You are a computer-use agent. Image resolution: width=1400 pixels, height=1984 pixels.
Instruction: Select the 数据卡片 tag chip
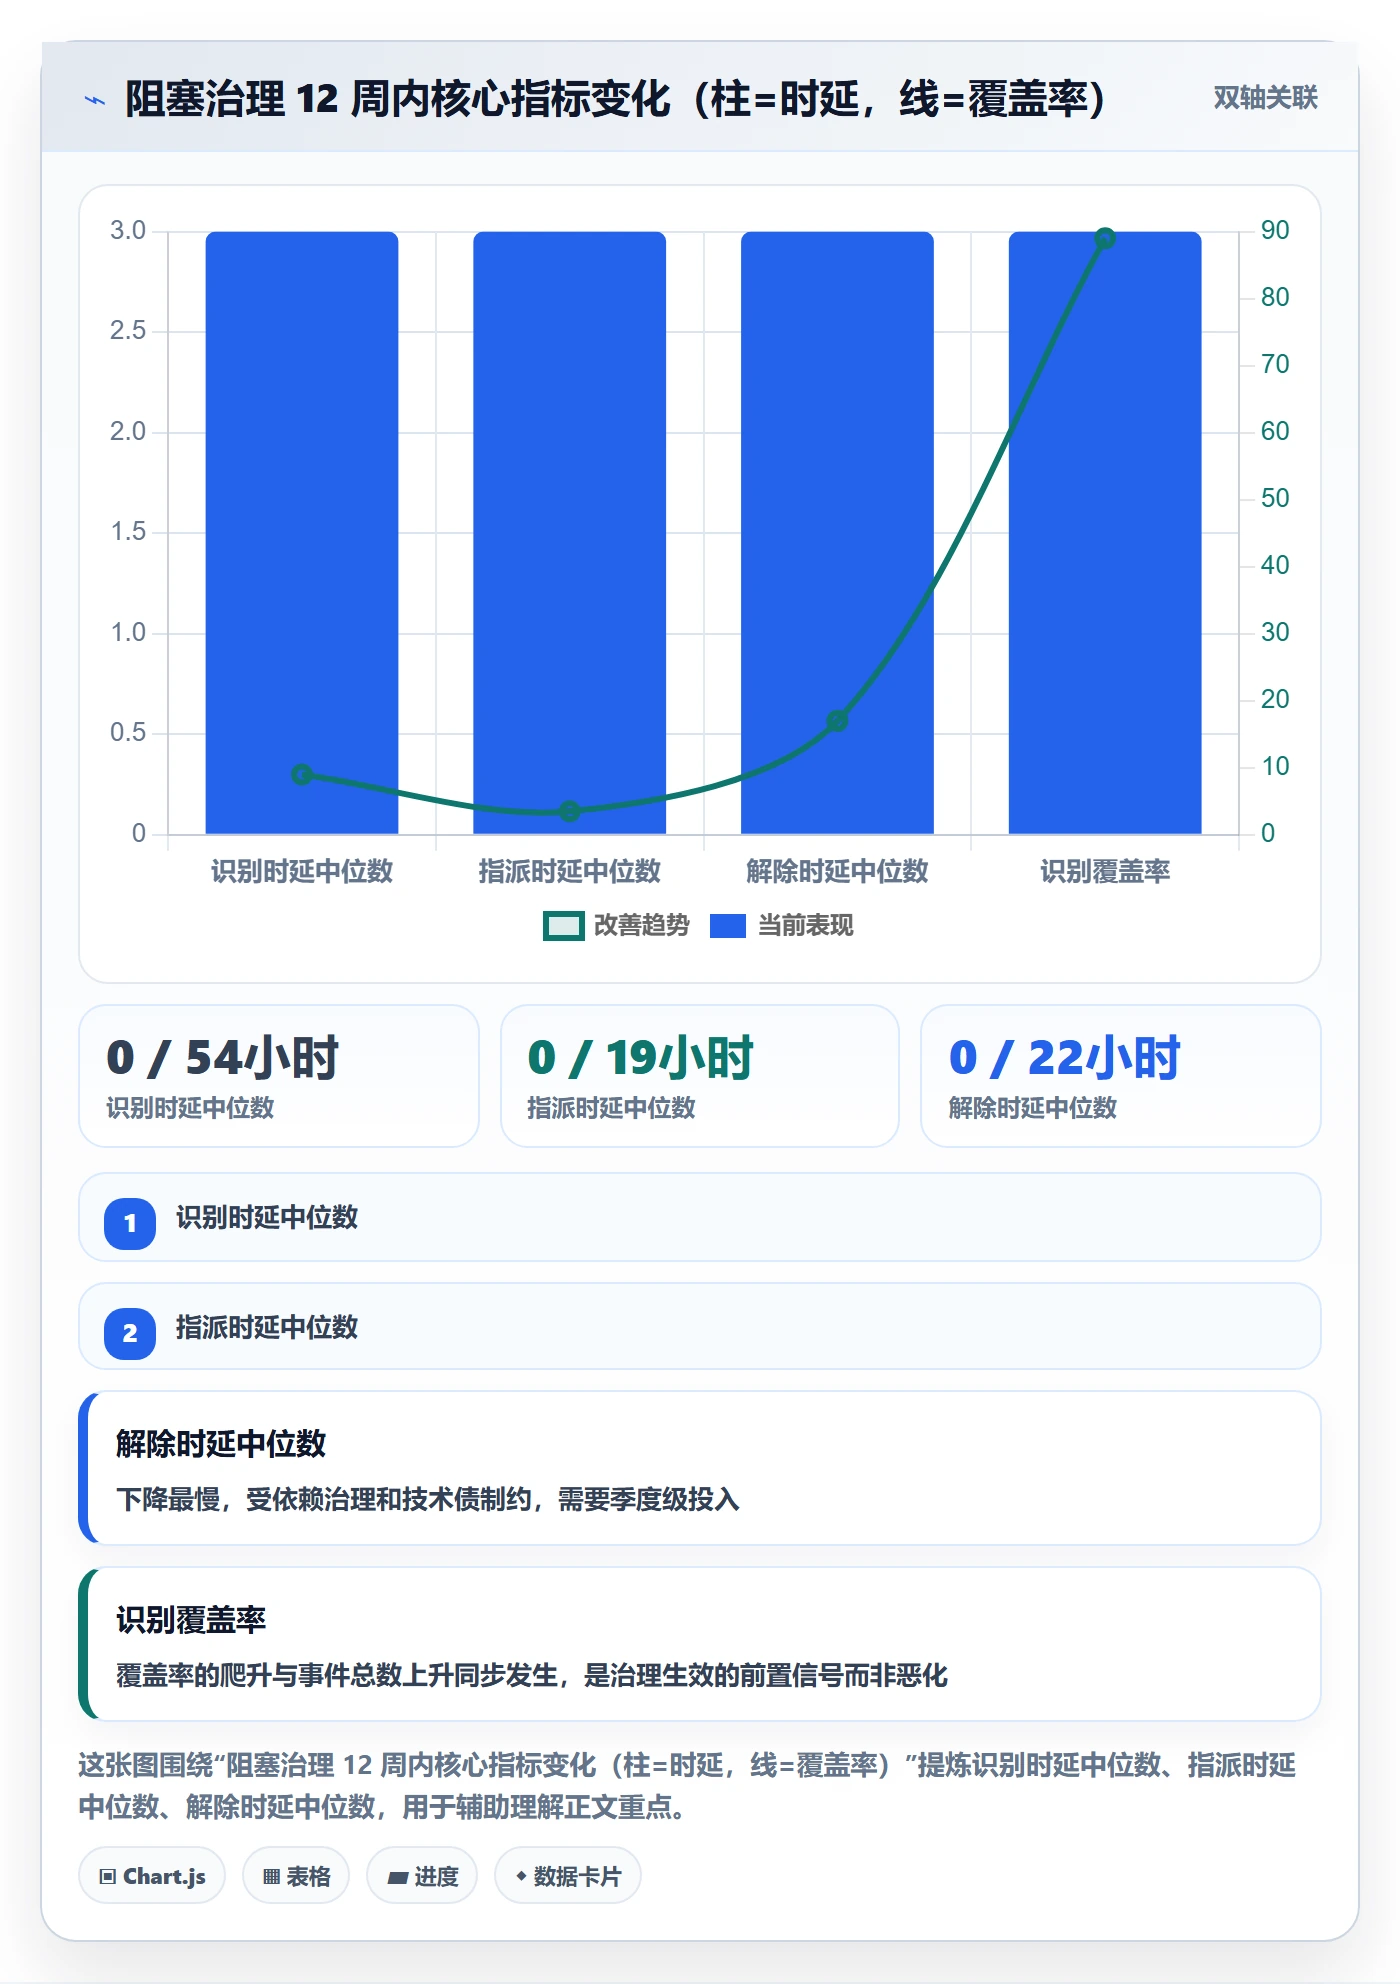(568, 1876)
